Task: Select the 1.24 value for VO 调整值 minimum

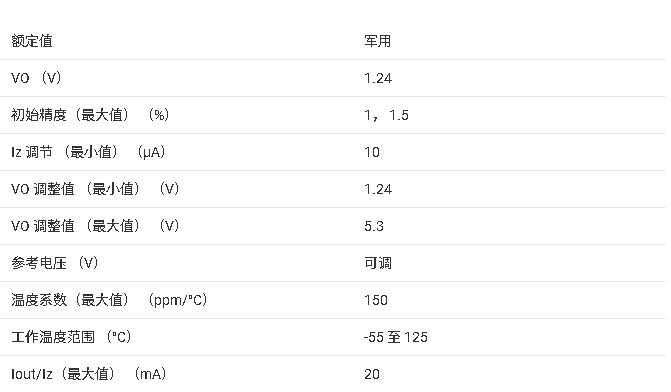Action: coord(378,189)
